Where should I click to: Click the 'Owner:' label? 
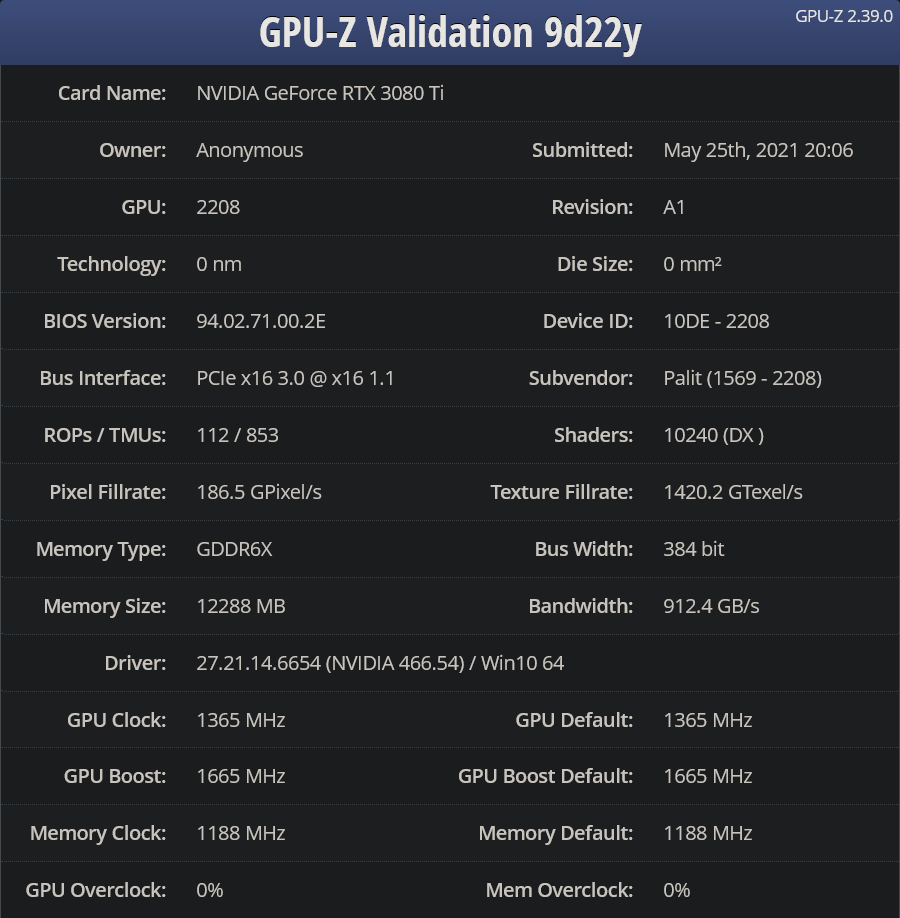click(x=132, y=150)
